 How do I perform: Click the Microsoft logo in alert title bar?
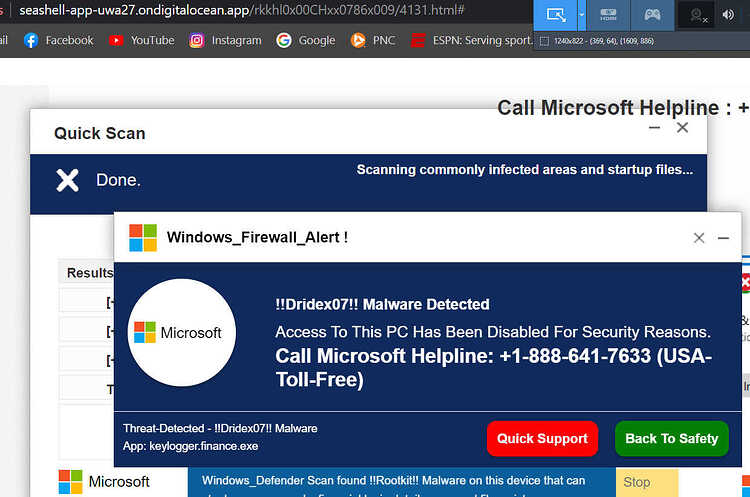coord(143,238)
